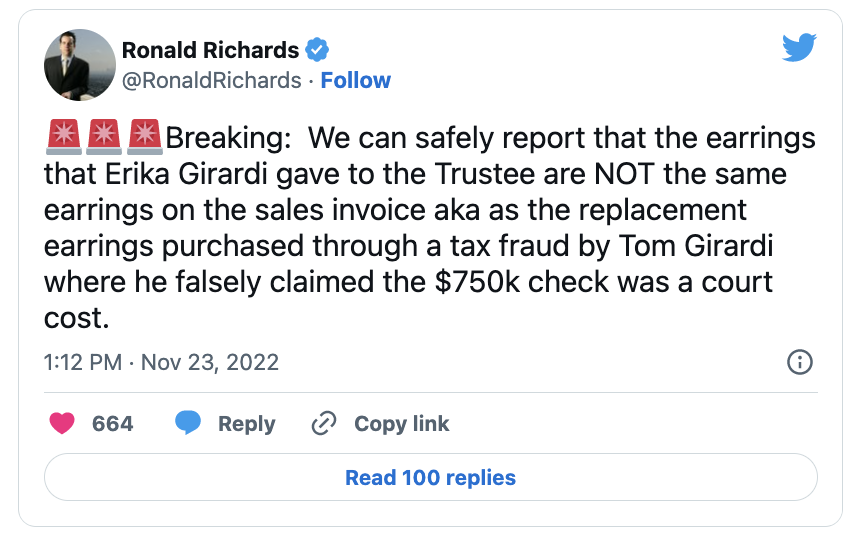Click the 664 likes count
This screenshot has width=864, height=546.
[x=112, y=424]
